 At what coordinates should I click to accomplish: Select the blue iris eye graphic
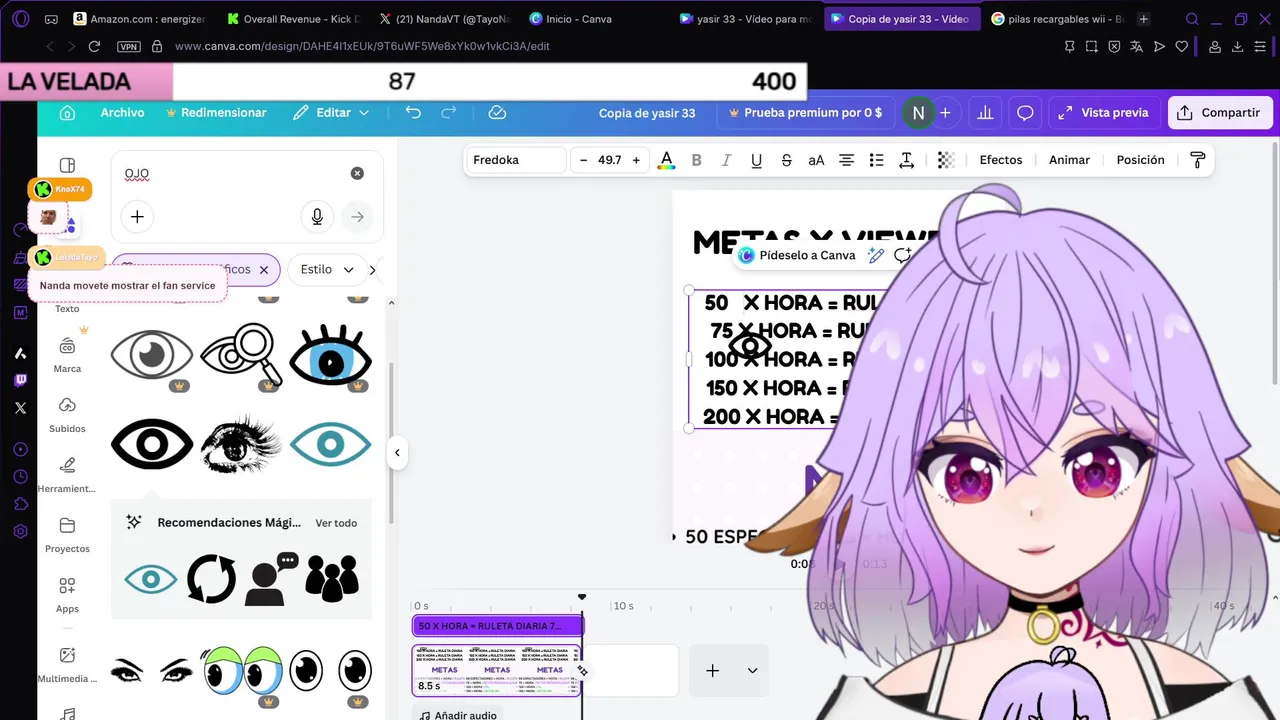[330, 356]
